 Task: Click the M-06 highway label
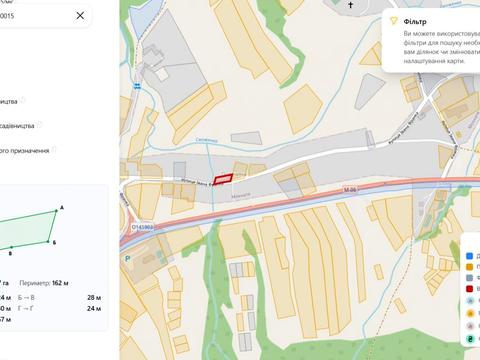pos(350,190)
